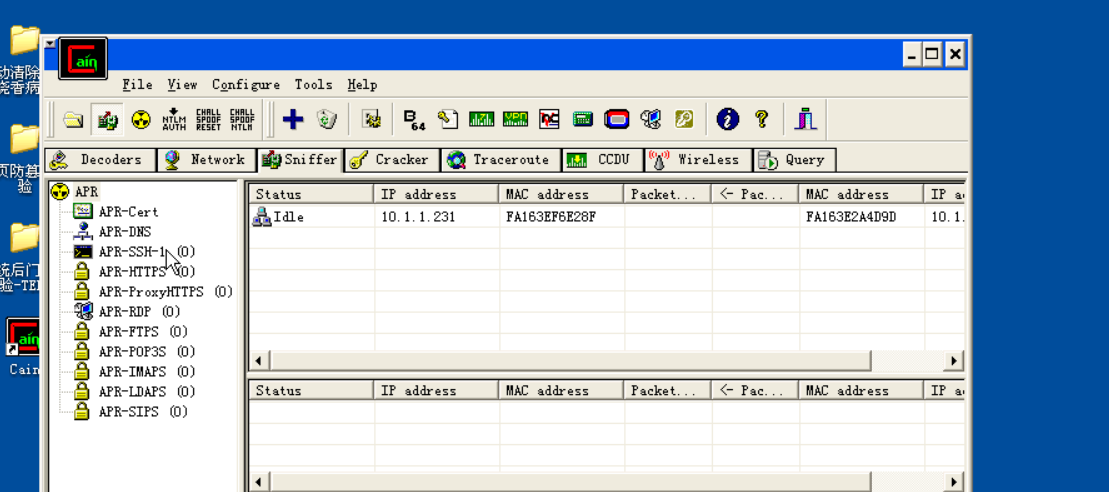Click the Status header in upper pane

tap(311, 194)
